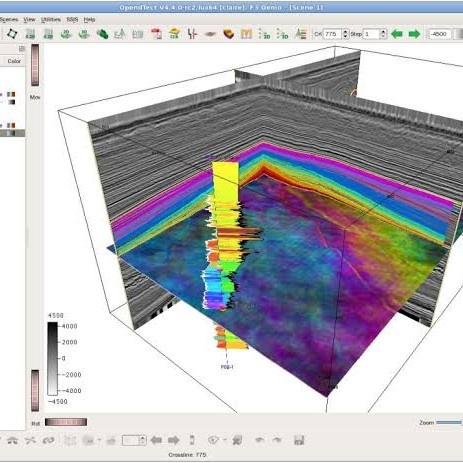Click the first green 2D globe icon
This screenshot has height=463, width=463.
[66, 34]
